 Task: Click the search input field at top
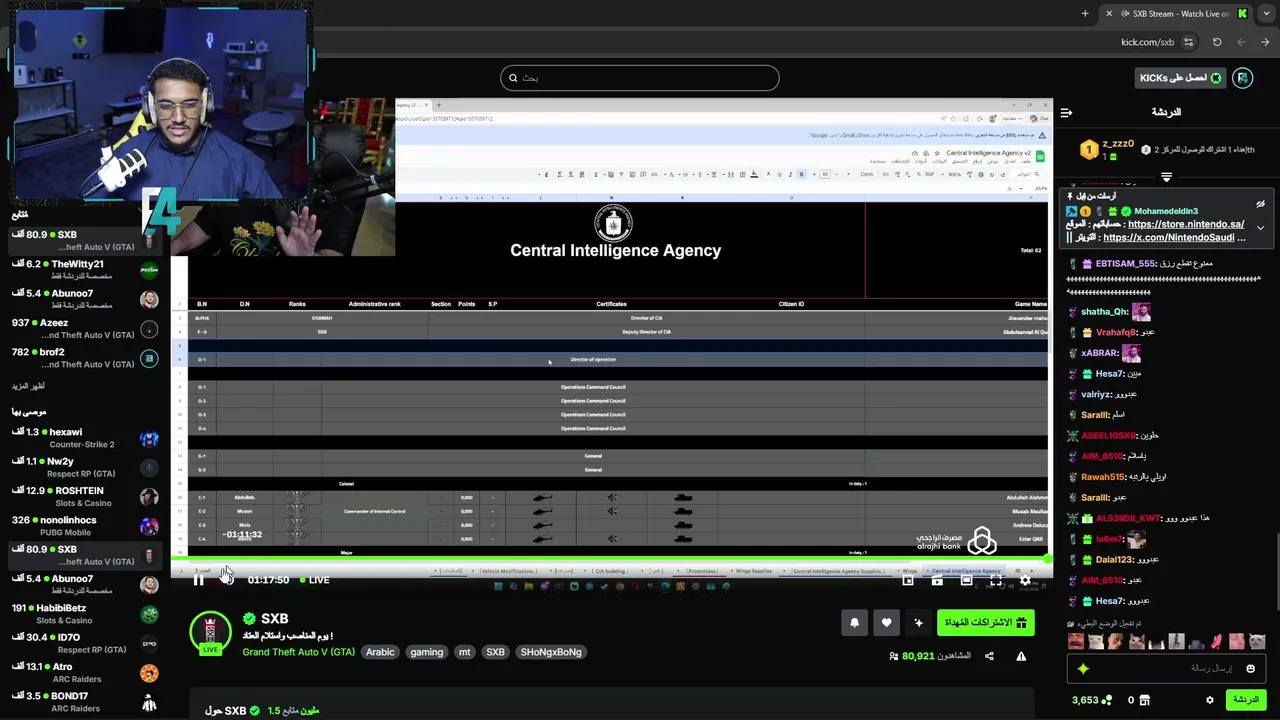[640, 78]
